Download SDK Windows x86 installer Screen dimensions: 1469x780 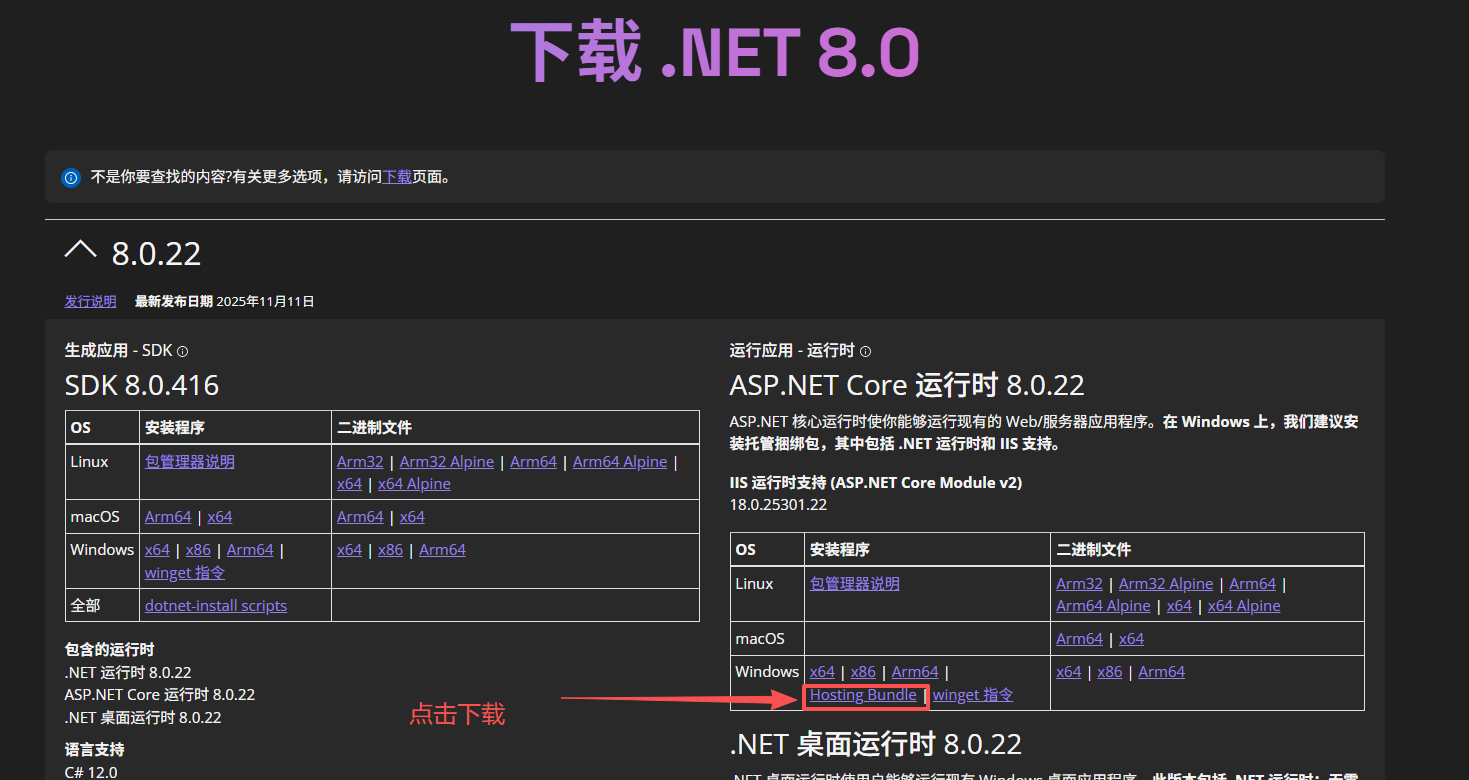click(198, 550)
